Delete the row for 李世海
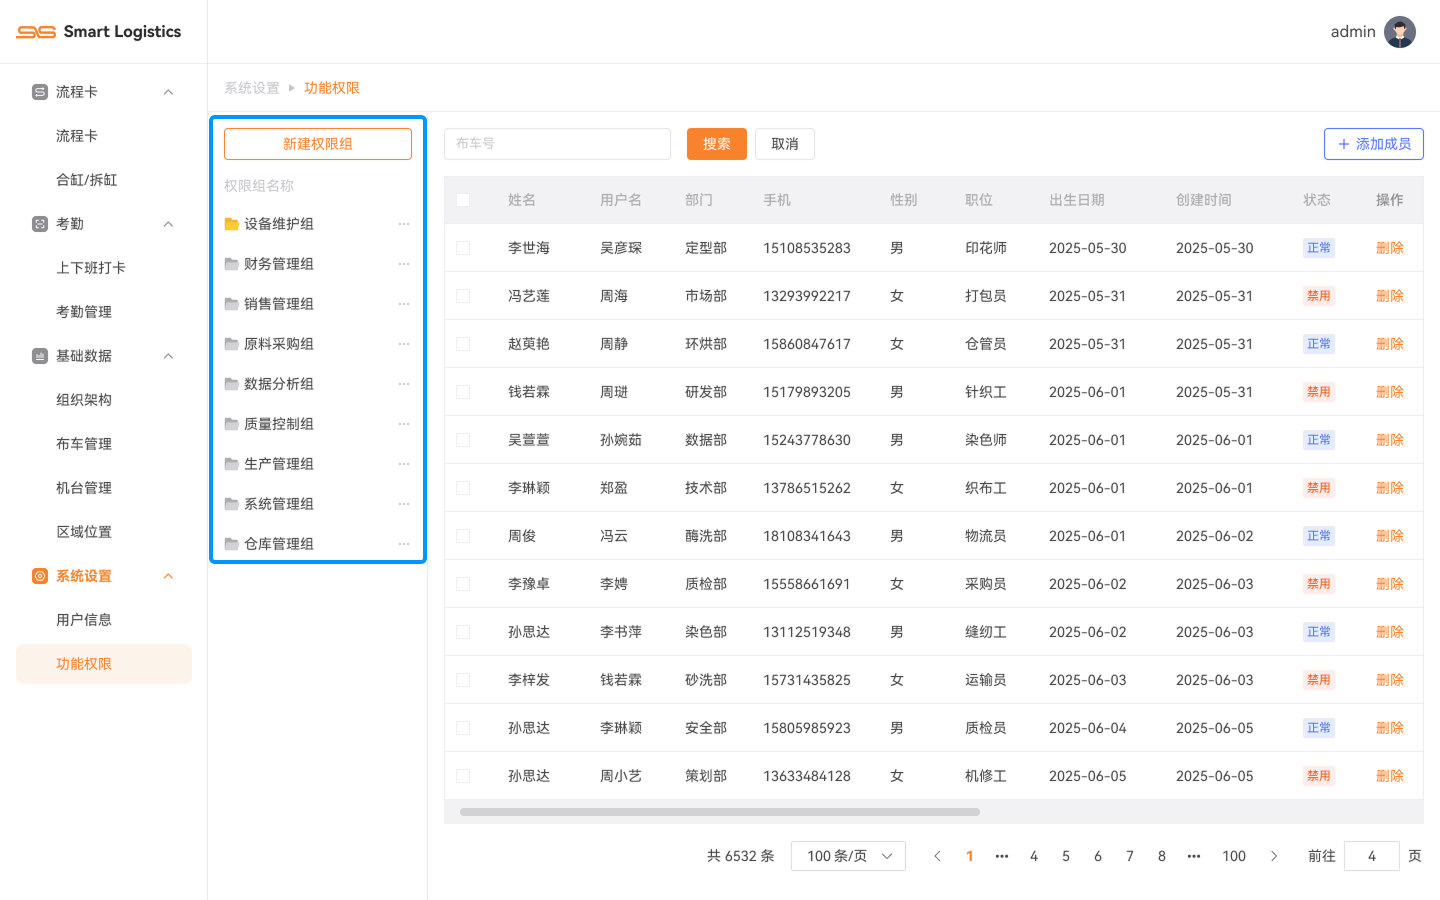Image resolution: width=1440 pixels, height=900 pixels. 1390,248
